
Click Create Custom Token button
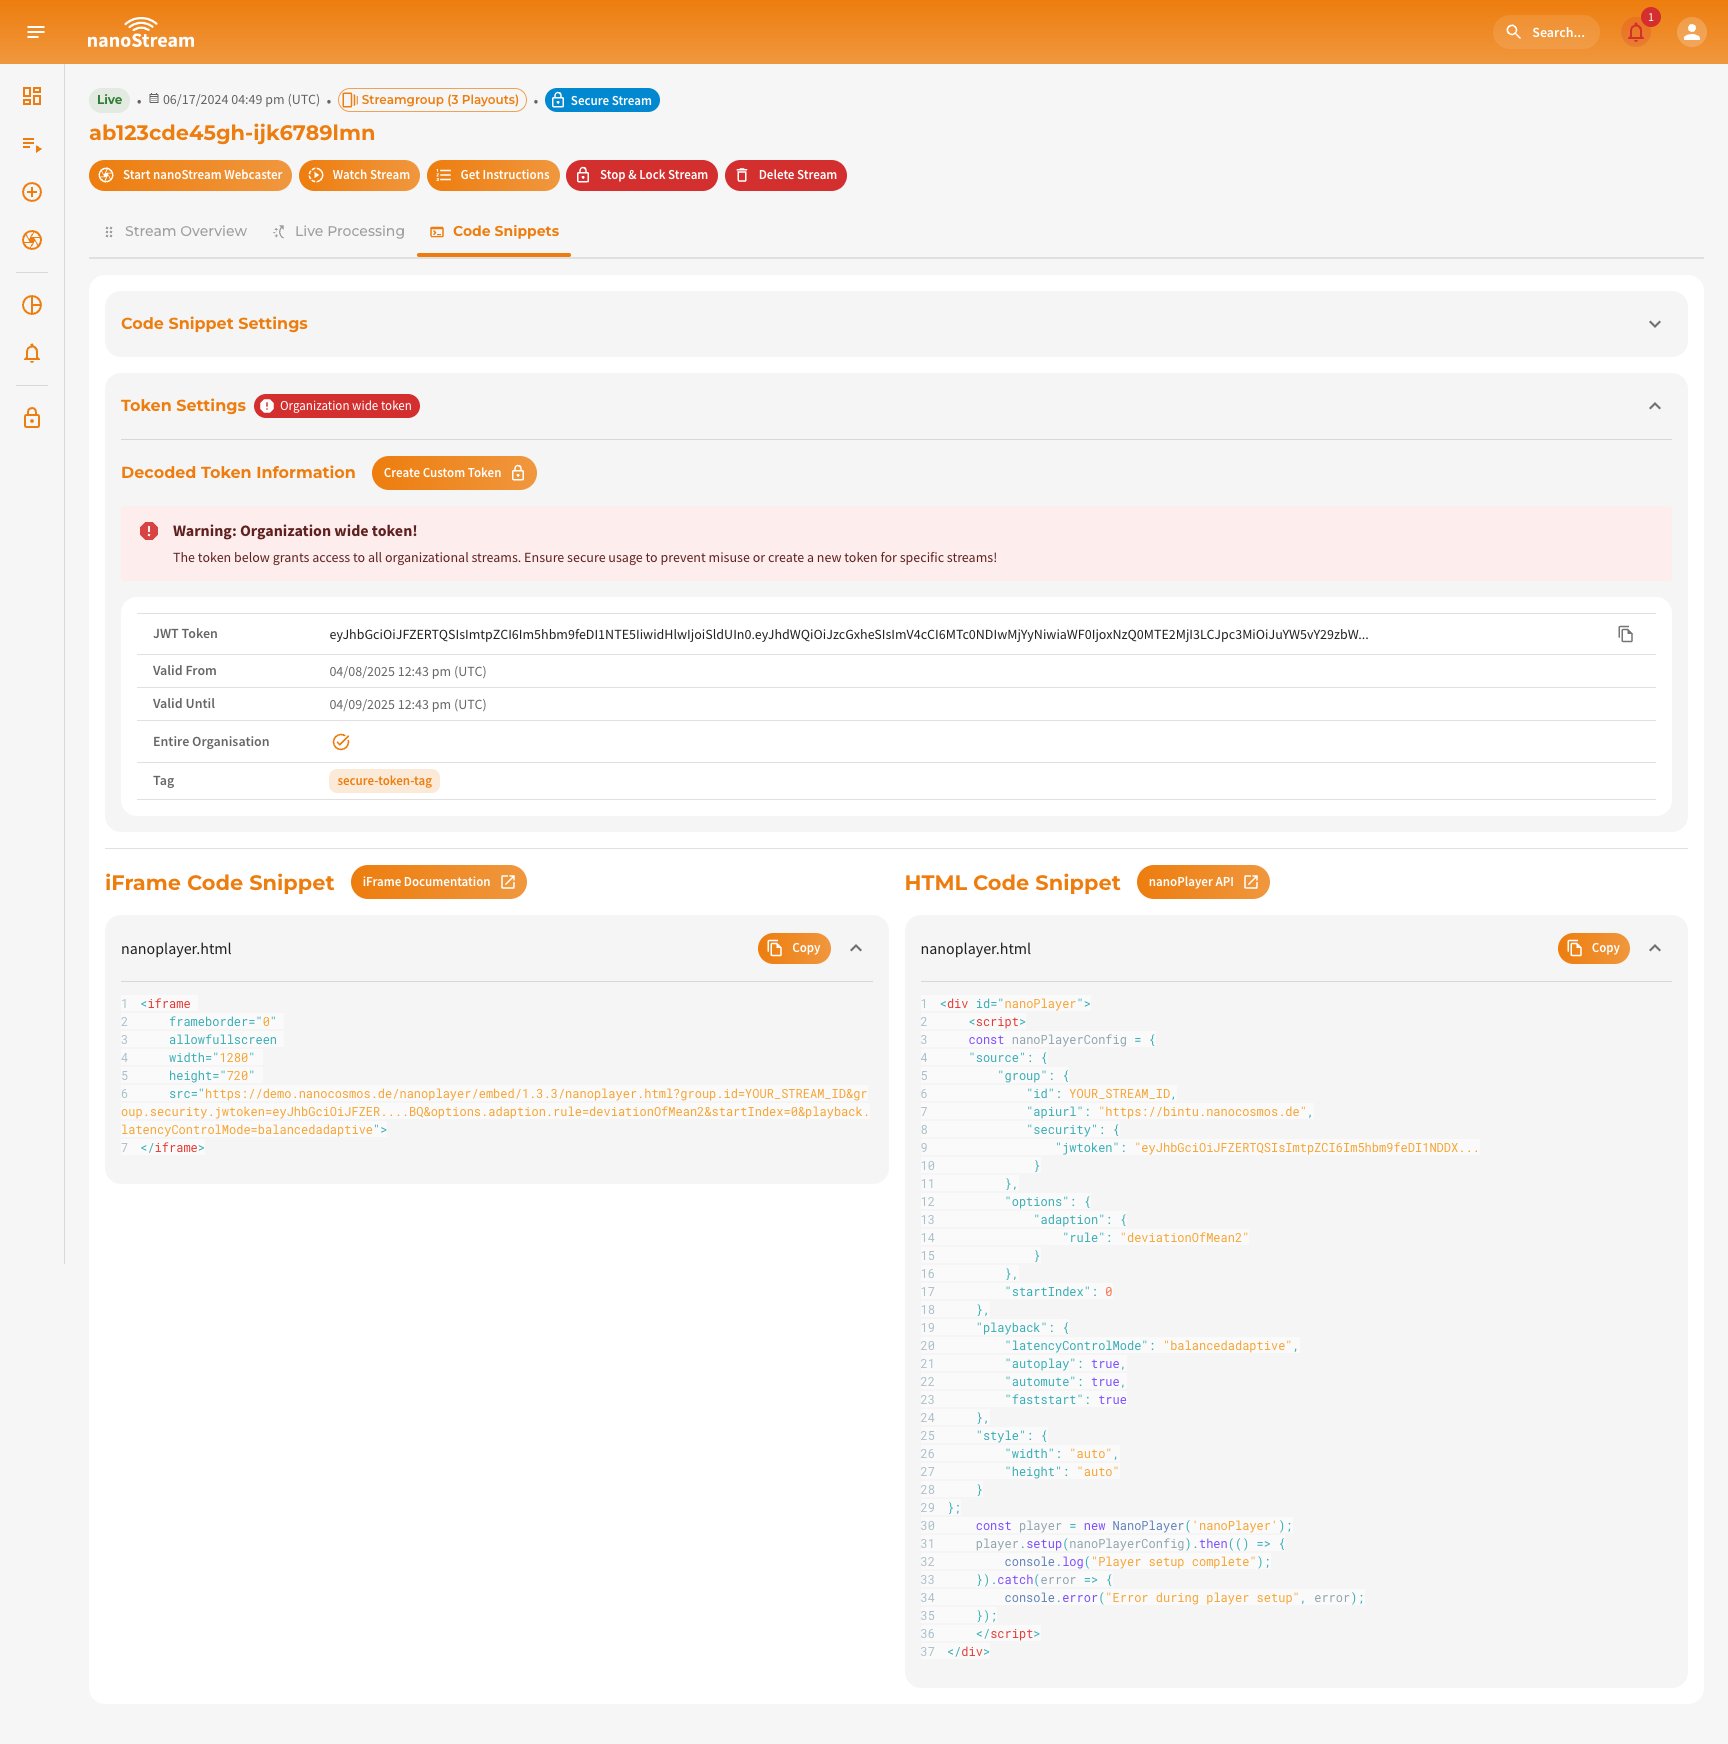click(454, 473)
